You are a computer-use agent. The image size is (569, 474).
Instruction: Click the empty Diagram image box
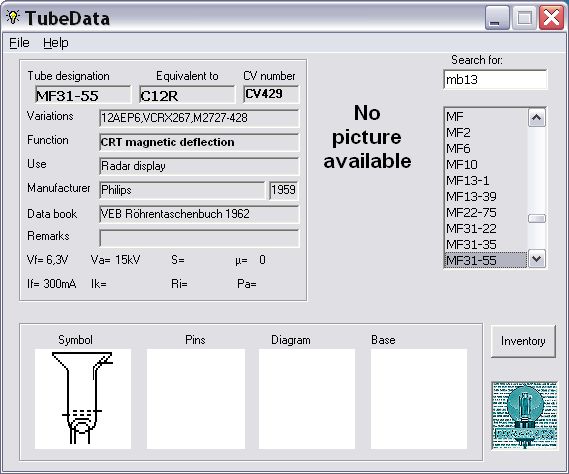point(307,399)
